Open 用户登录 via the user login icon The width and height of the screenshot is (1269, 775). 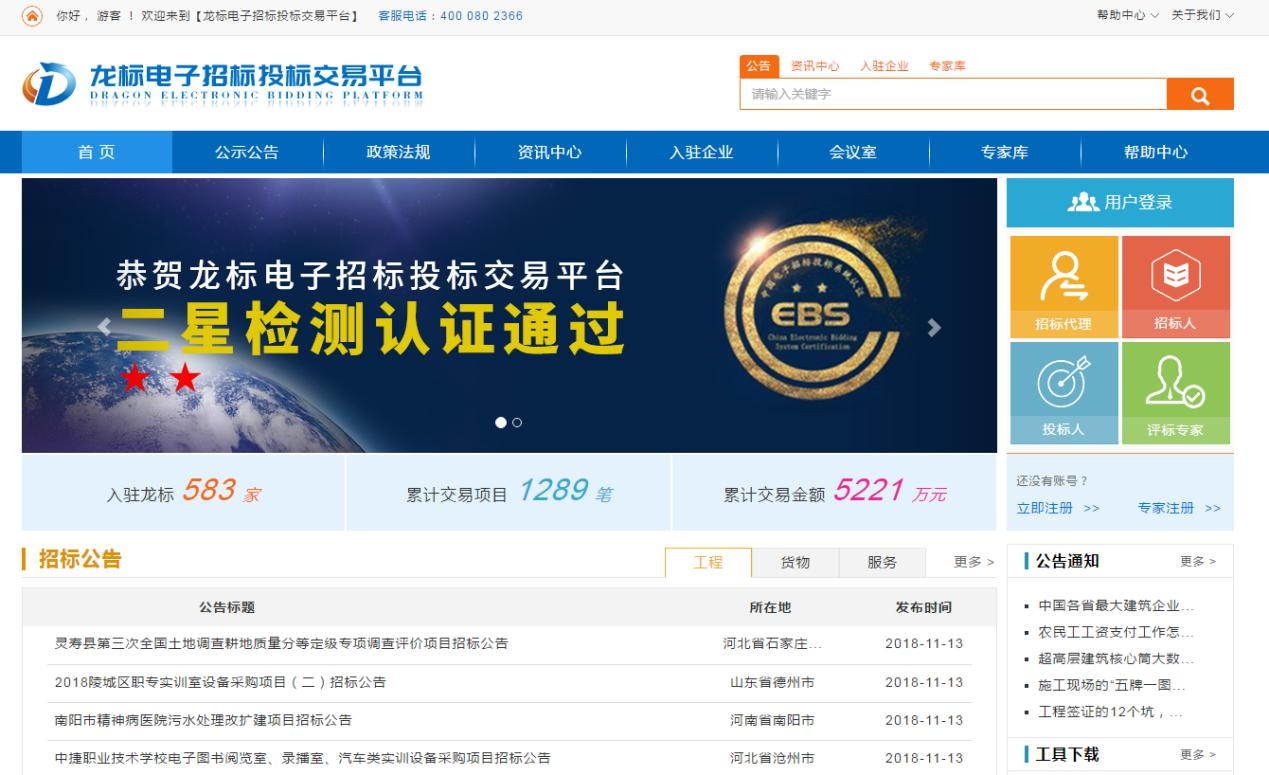[1119, 202]
